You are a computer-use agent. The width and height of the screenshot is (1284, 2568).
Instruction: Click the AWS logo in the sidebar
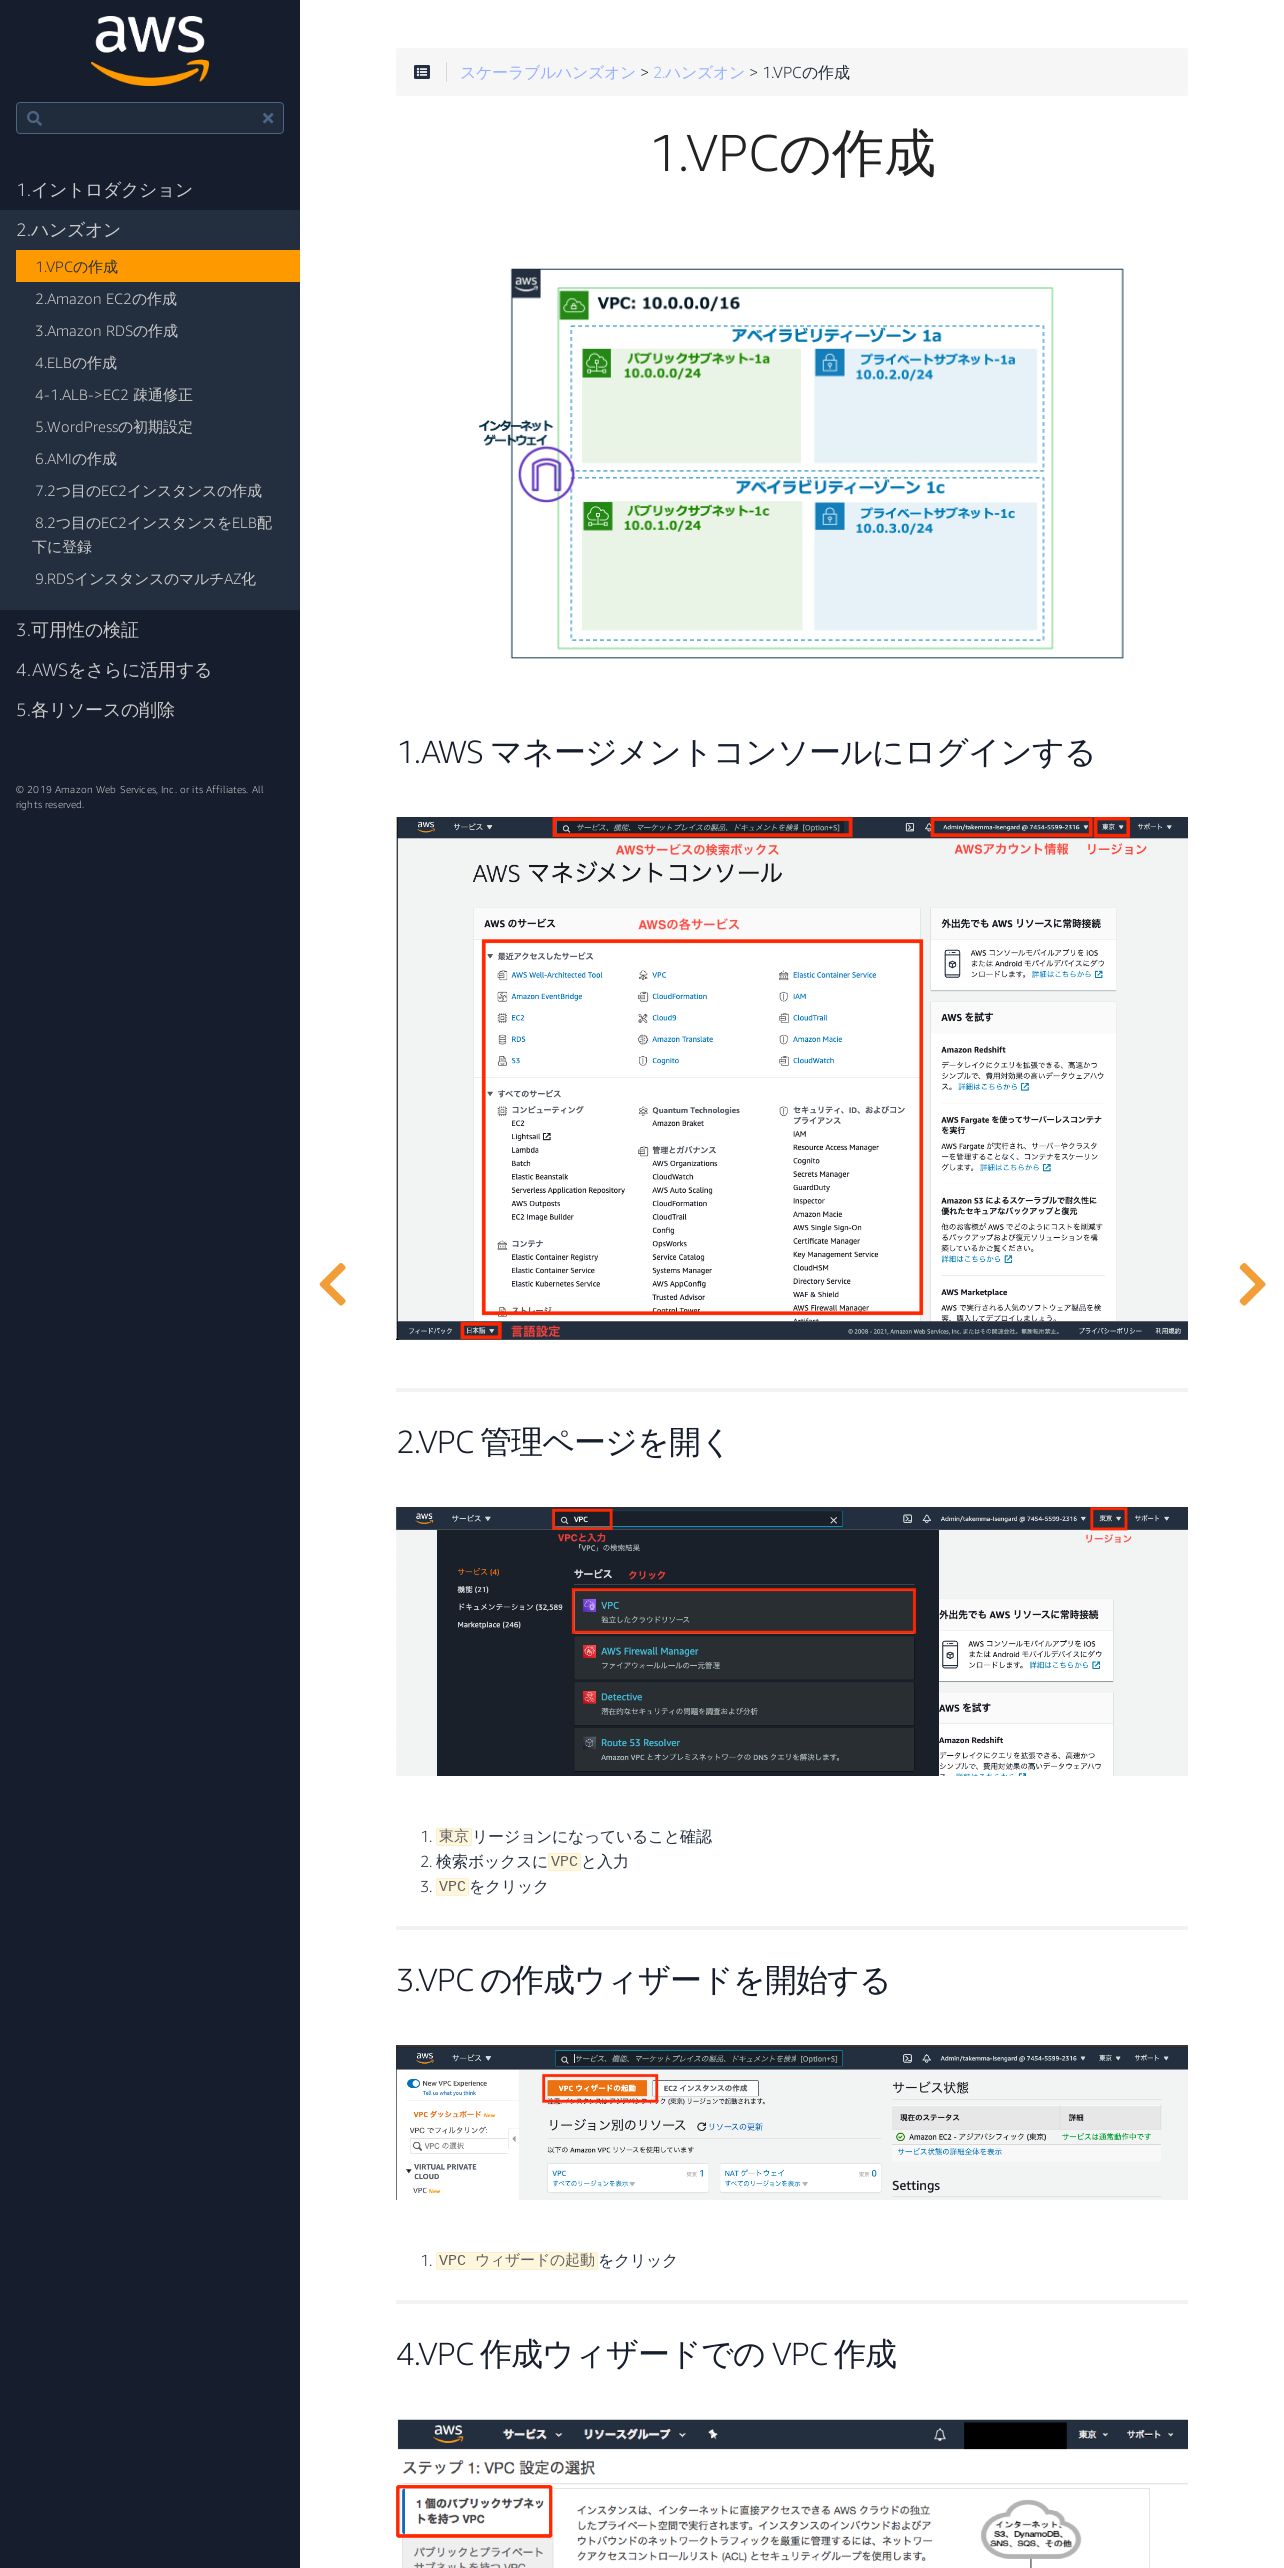coord(150,50)
